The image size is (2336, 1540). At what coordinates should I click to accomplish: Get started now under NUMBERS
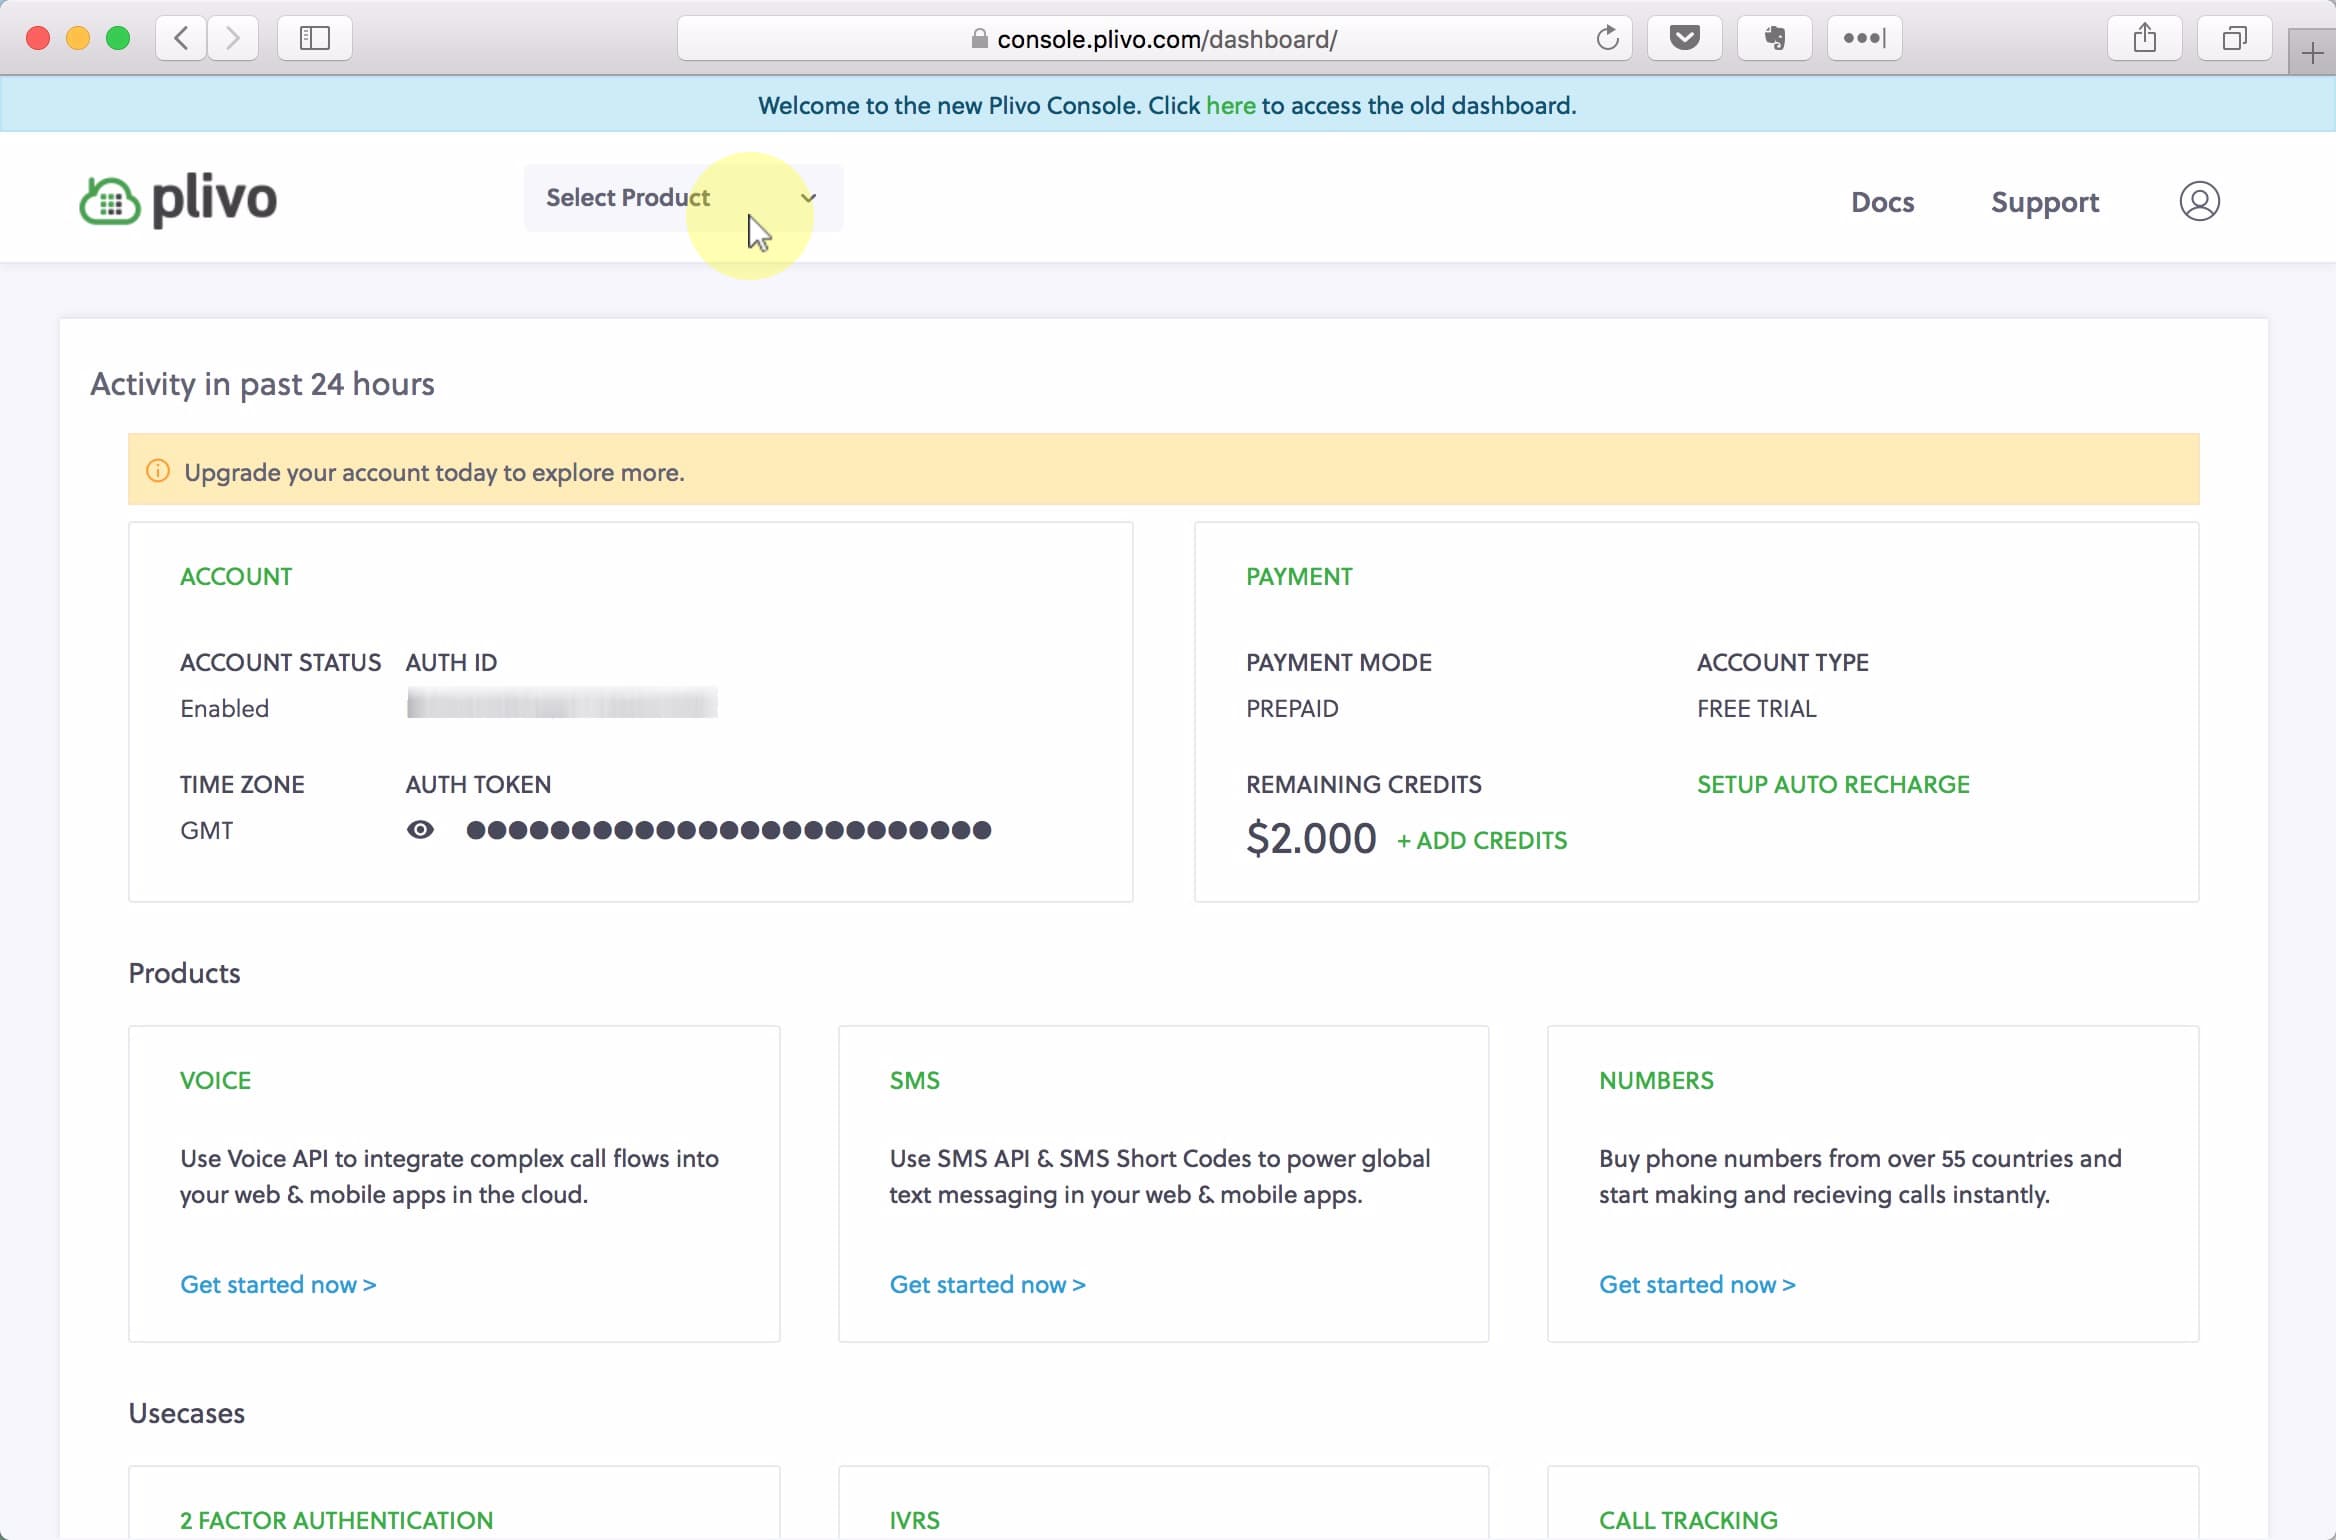tap(1697, 1284)
